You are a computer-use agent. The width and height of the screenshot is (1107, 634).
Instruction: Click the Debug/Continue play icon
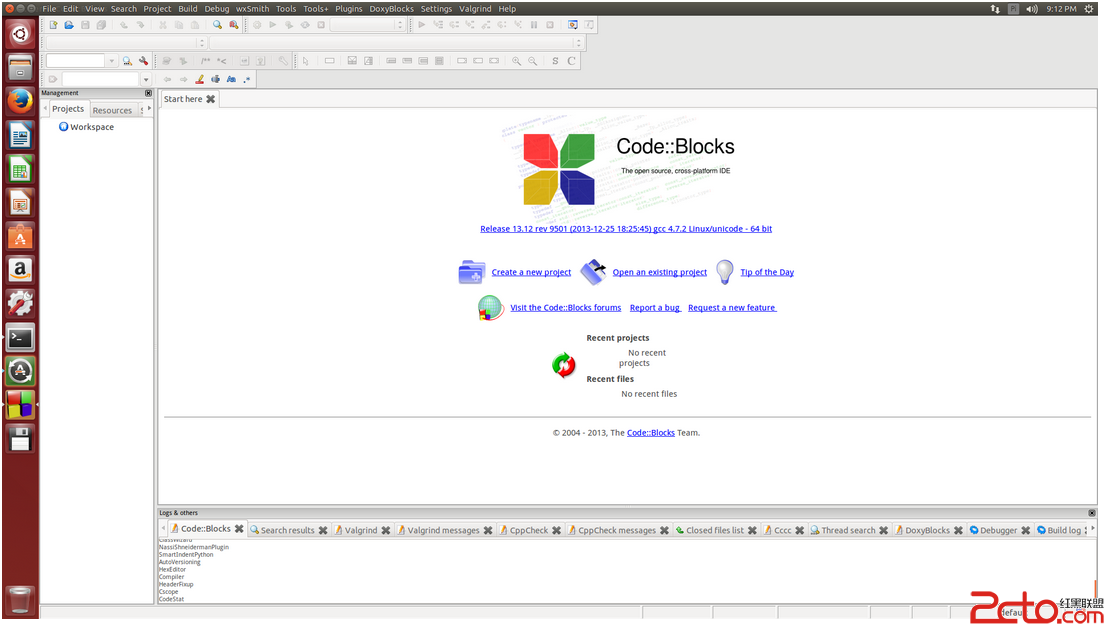pyautogui.click(x=421, y=25)
